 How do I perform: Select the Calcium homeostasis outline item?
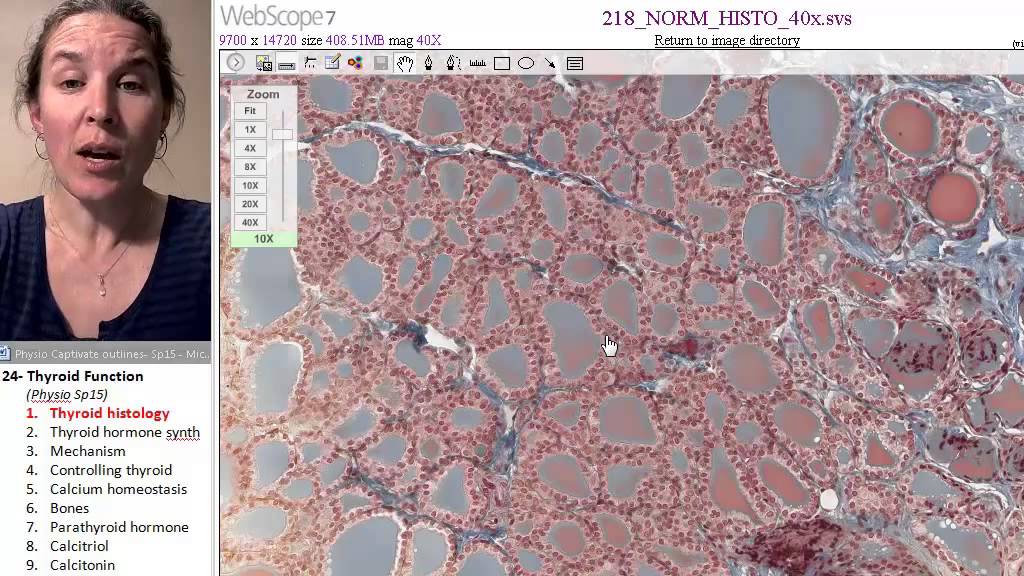click(118, 489)
